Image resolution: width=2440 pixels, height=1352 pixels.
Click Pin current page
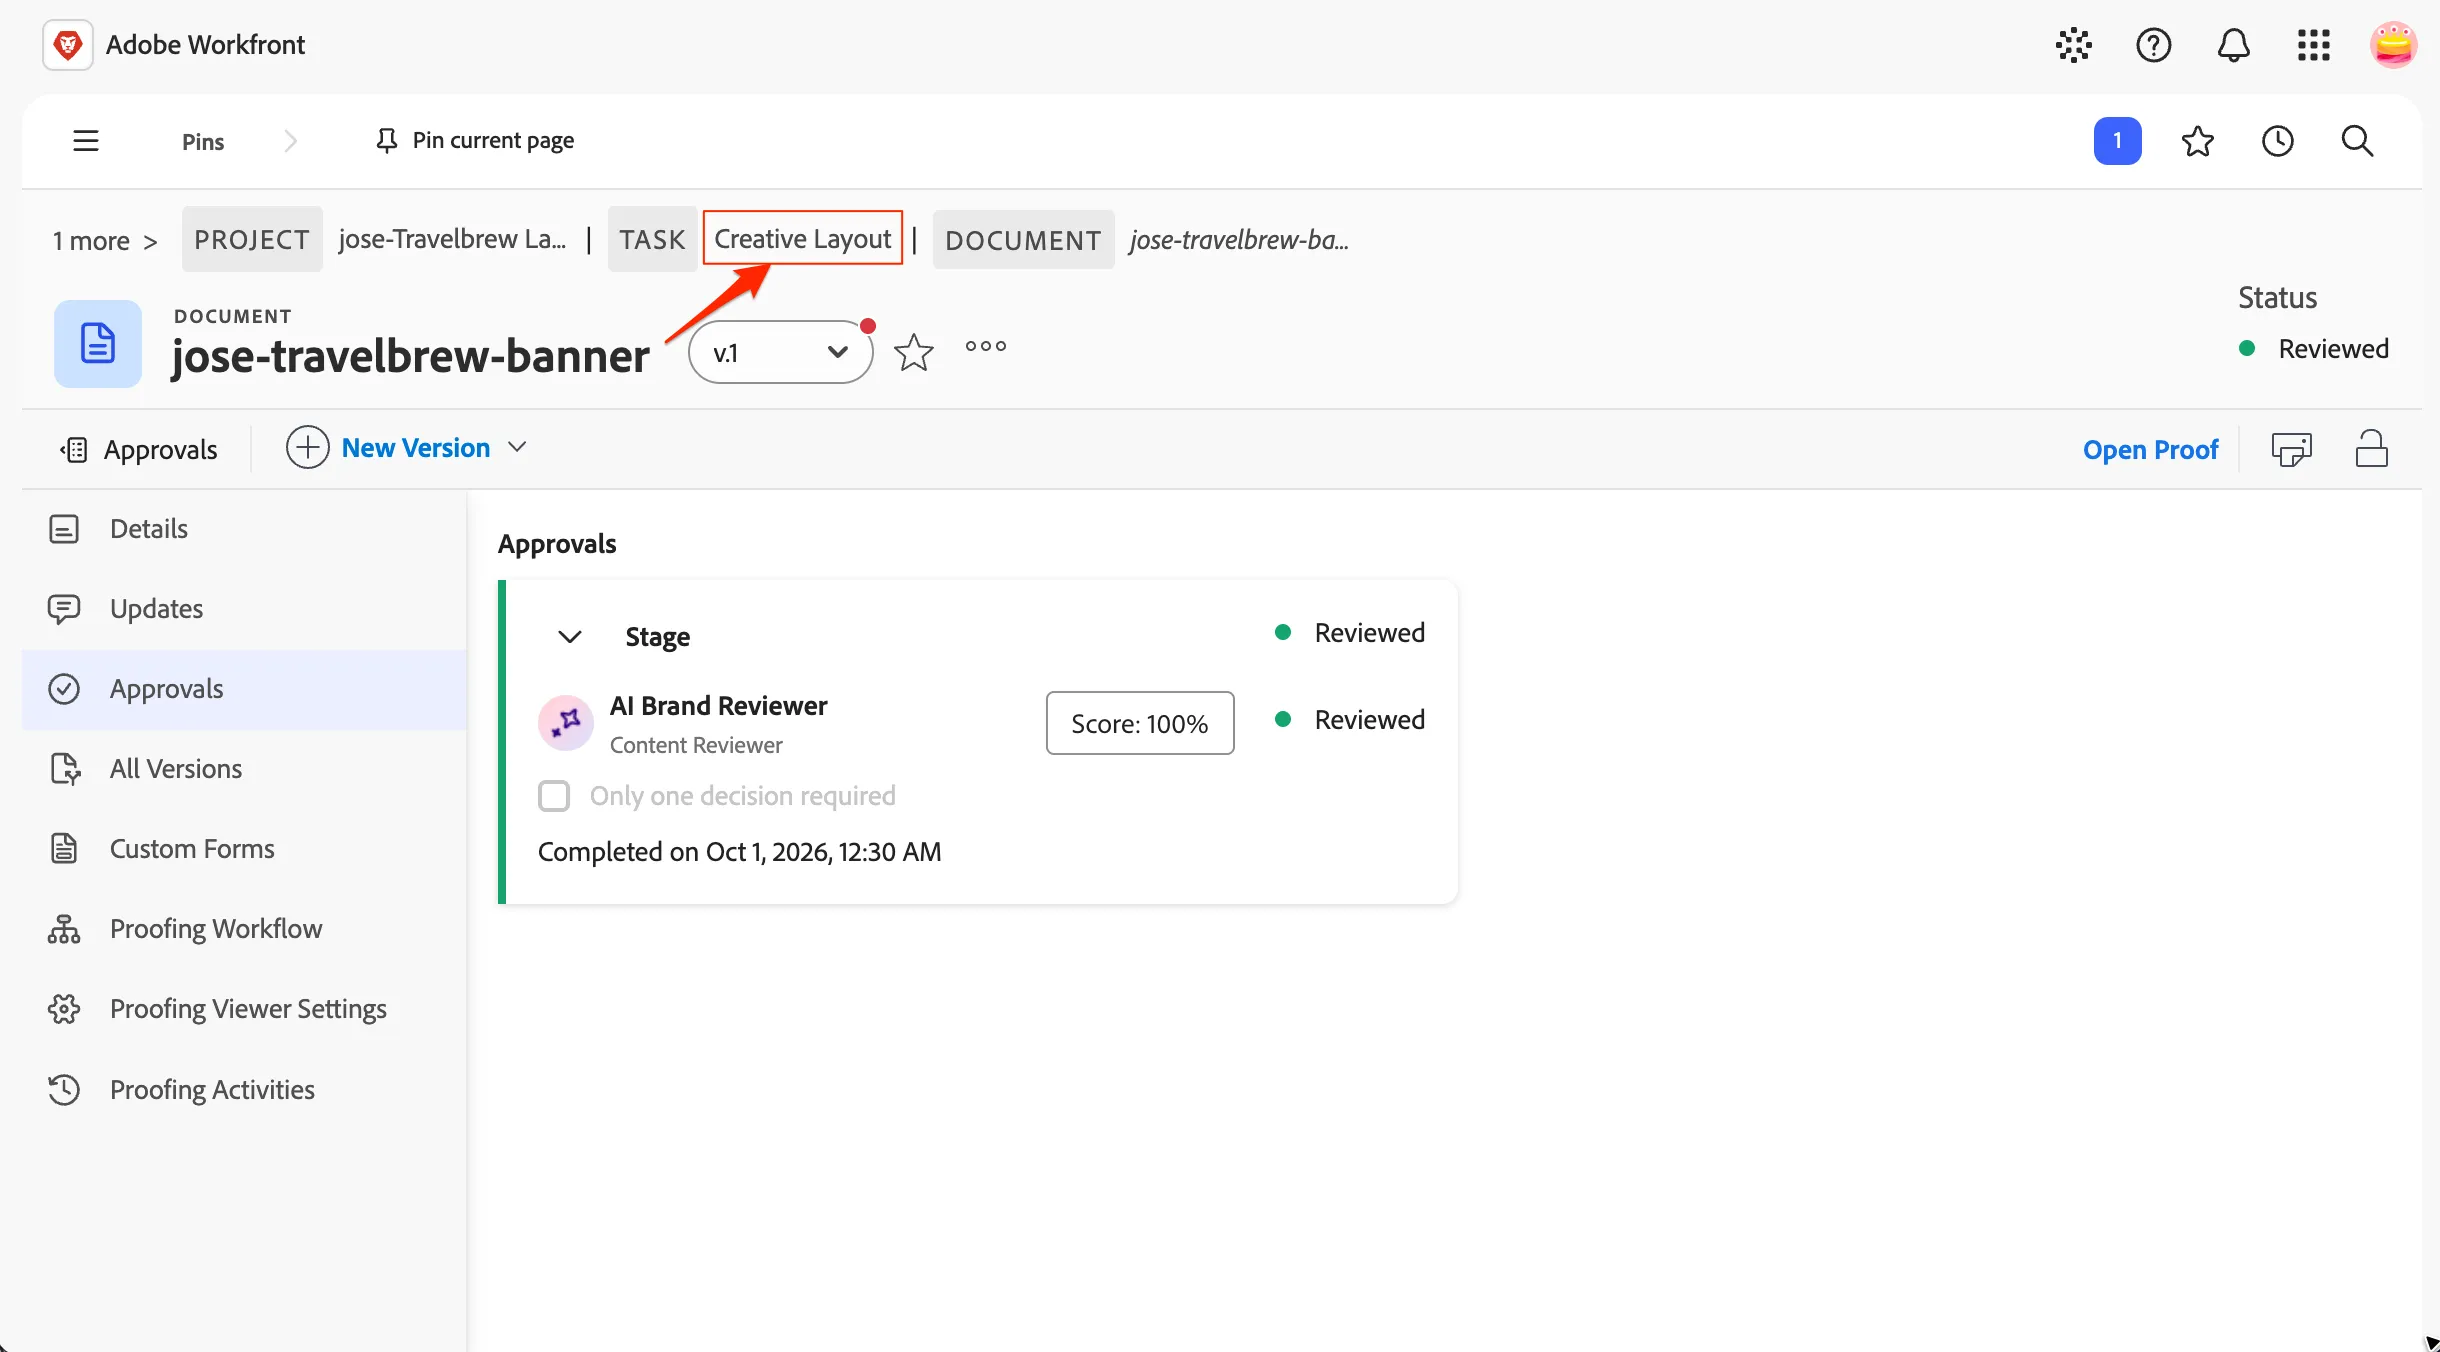(x=474, y=141)
